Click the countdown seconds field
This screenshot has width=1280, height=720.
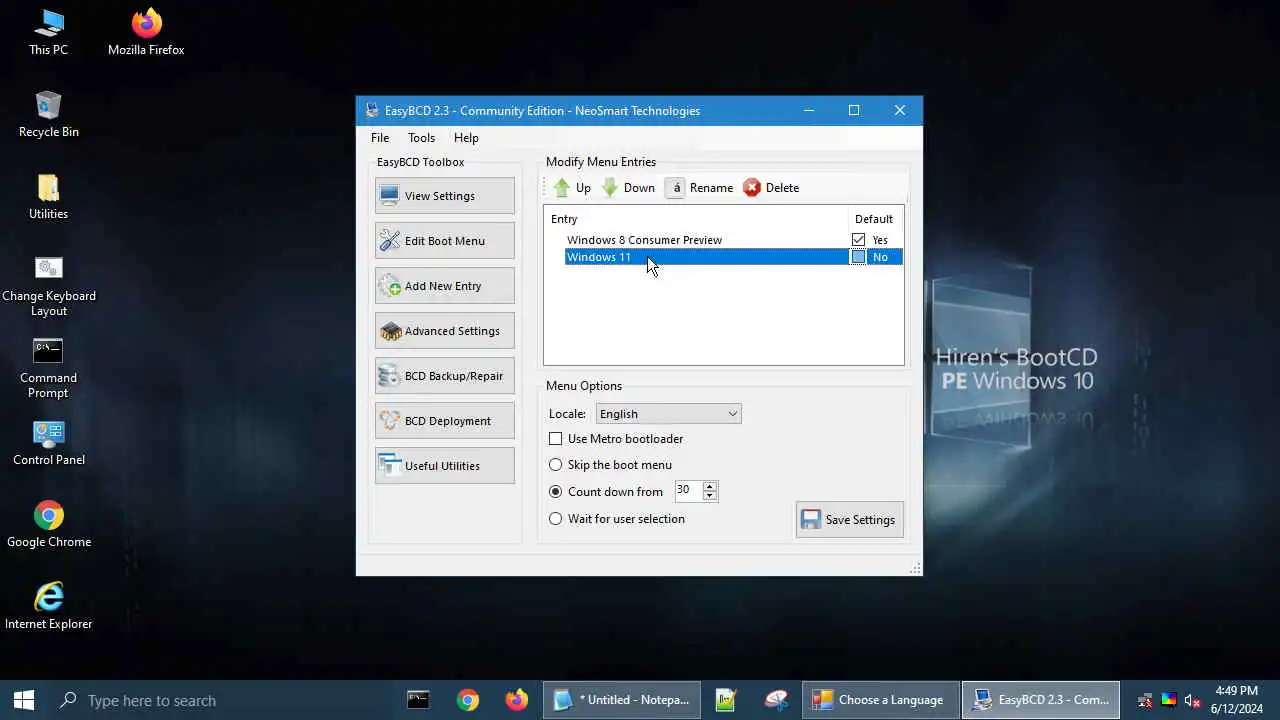tap(688, 490)
